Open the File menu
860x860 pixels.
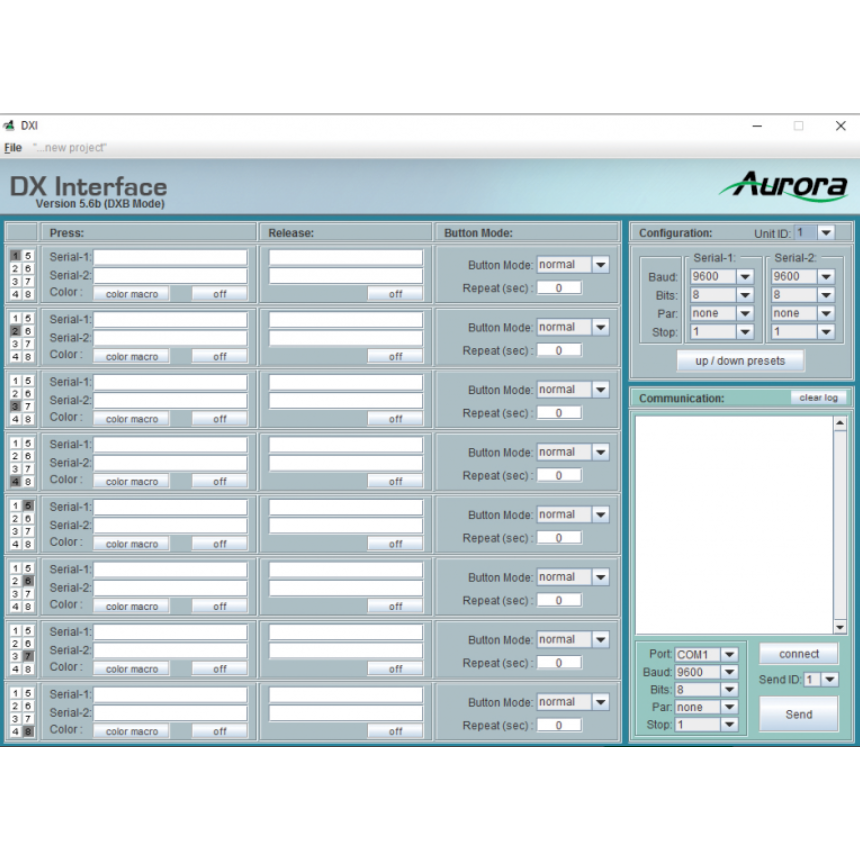[13, 148]
